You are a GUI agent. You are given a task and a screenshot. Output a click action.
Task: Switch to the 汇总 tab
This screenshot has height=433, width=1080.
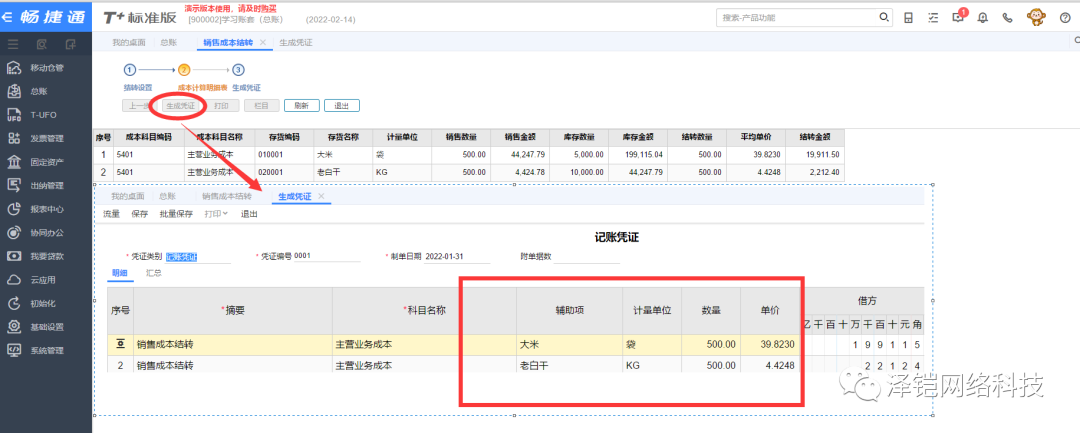[154, 272]
